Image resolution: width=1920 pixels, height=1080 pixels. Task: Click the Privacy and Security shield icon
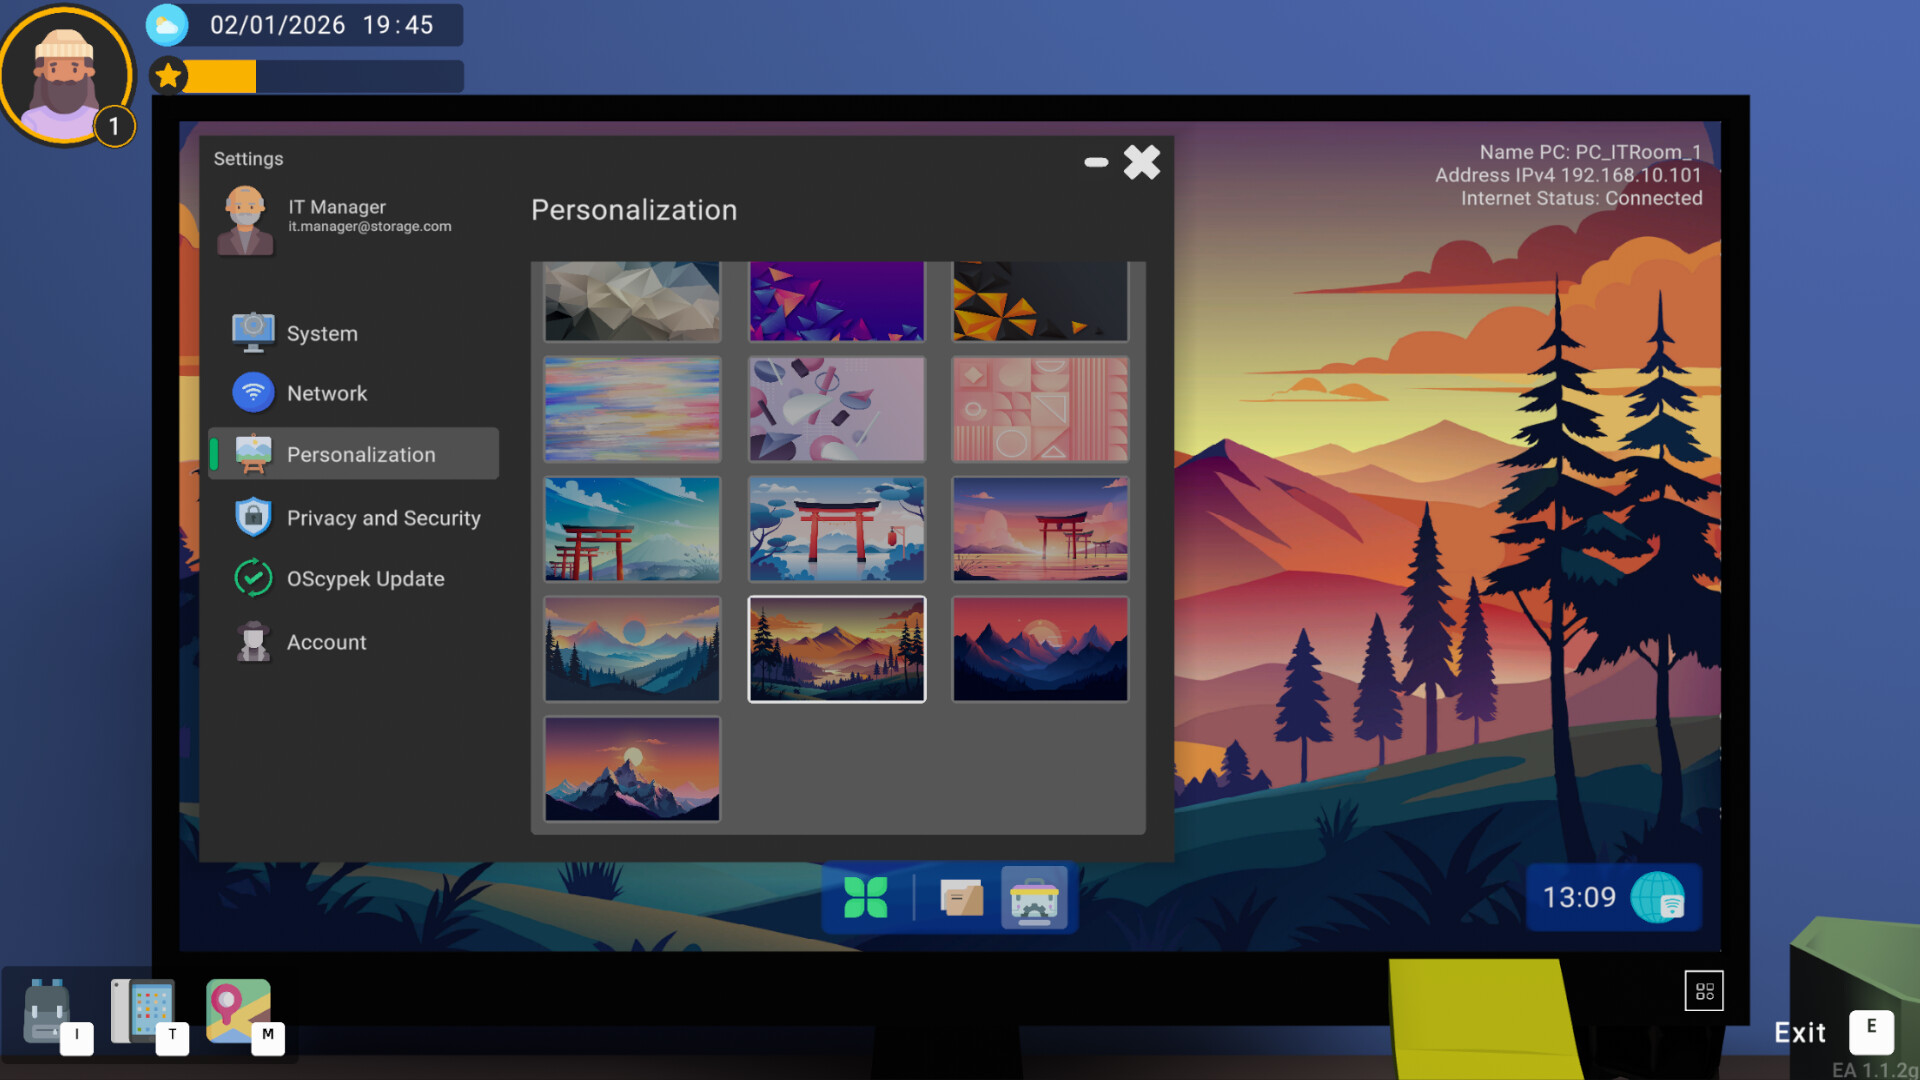pyautogui.click(x=254, y=516)
